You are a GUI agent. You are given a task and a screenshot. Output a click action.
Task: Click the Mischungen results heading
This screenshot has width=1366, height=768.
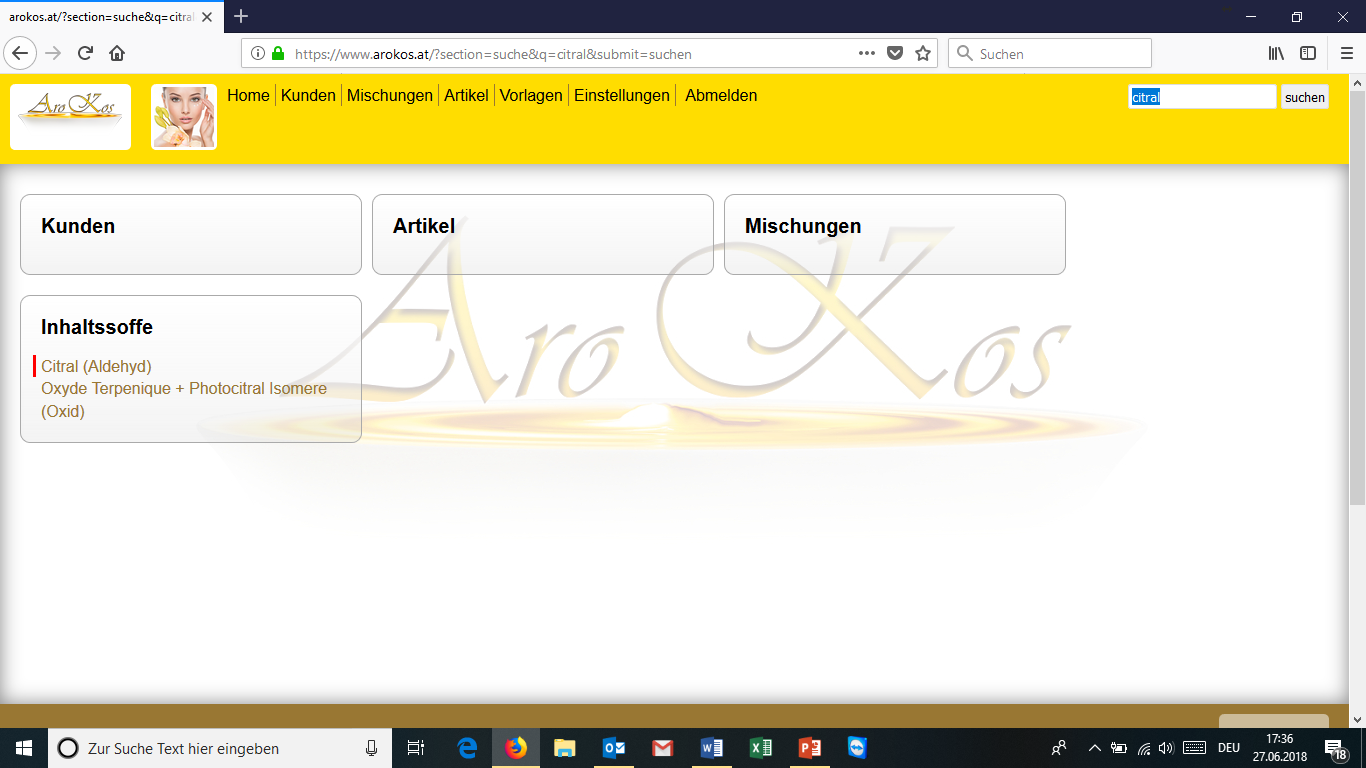(803, 226)
